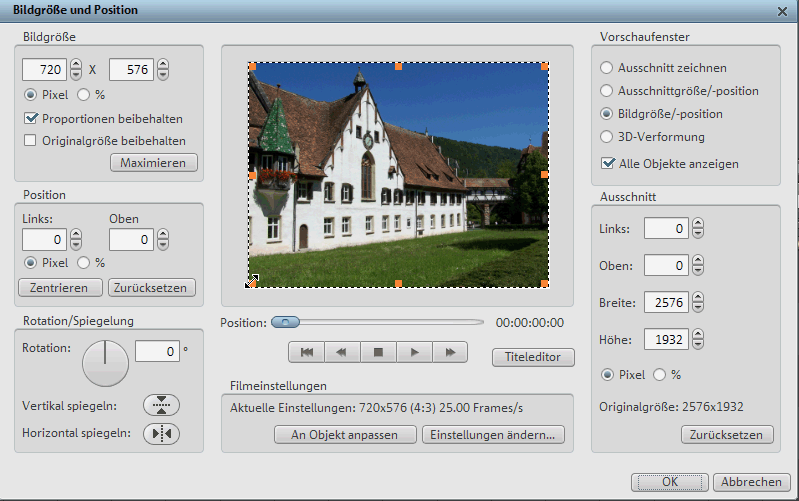Click bottom-right orange handle of preview image

pos(545,283)
